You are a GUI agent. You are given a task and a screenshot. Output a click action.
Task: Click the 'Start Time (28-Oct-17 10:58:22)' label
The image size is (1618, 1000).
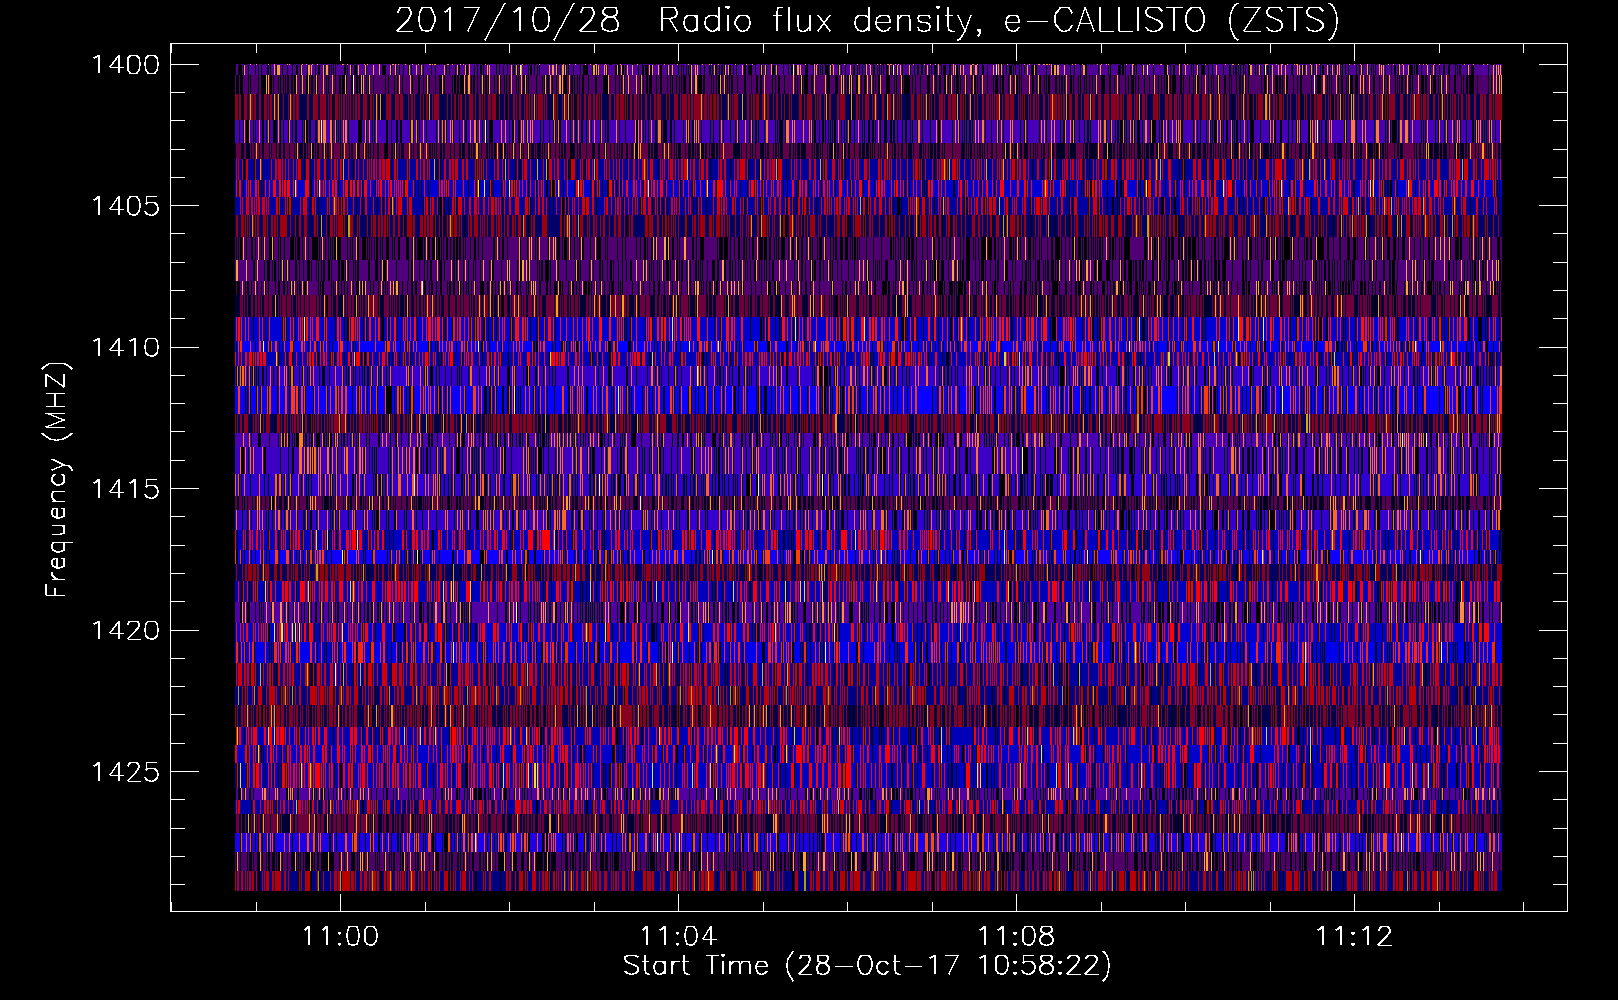[x=867, y=966]
